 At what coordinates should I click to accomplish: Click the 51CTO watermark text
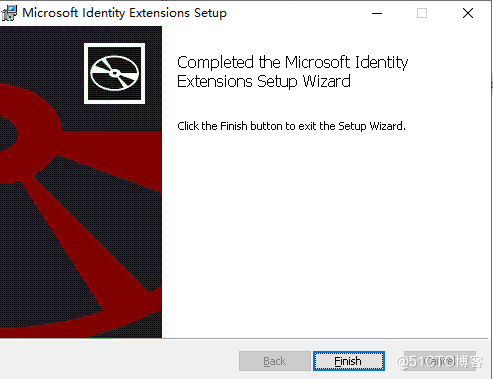[439, 361]
